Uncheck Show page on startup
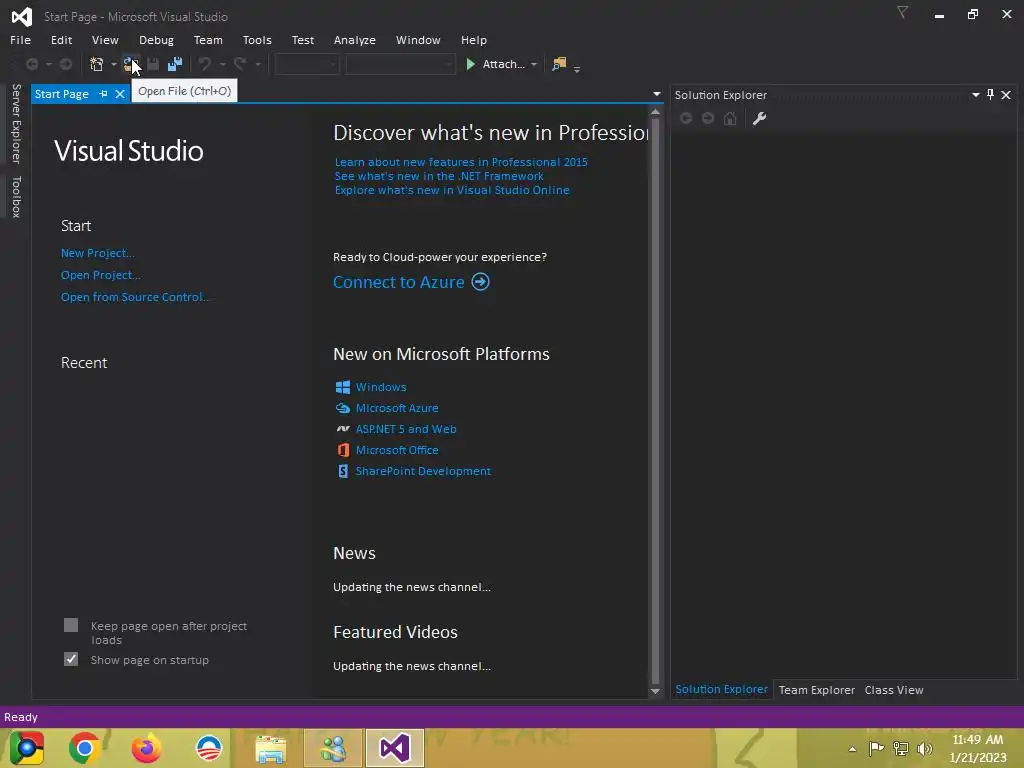Screen dimensions: 1024x768 71,659
